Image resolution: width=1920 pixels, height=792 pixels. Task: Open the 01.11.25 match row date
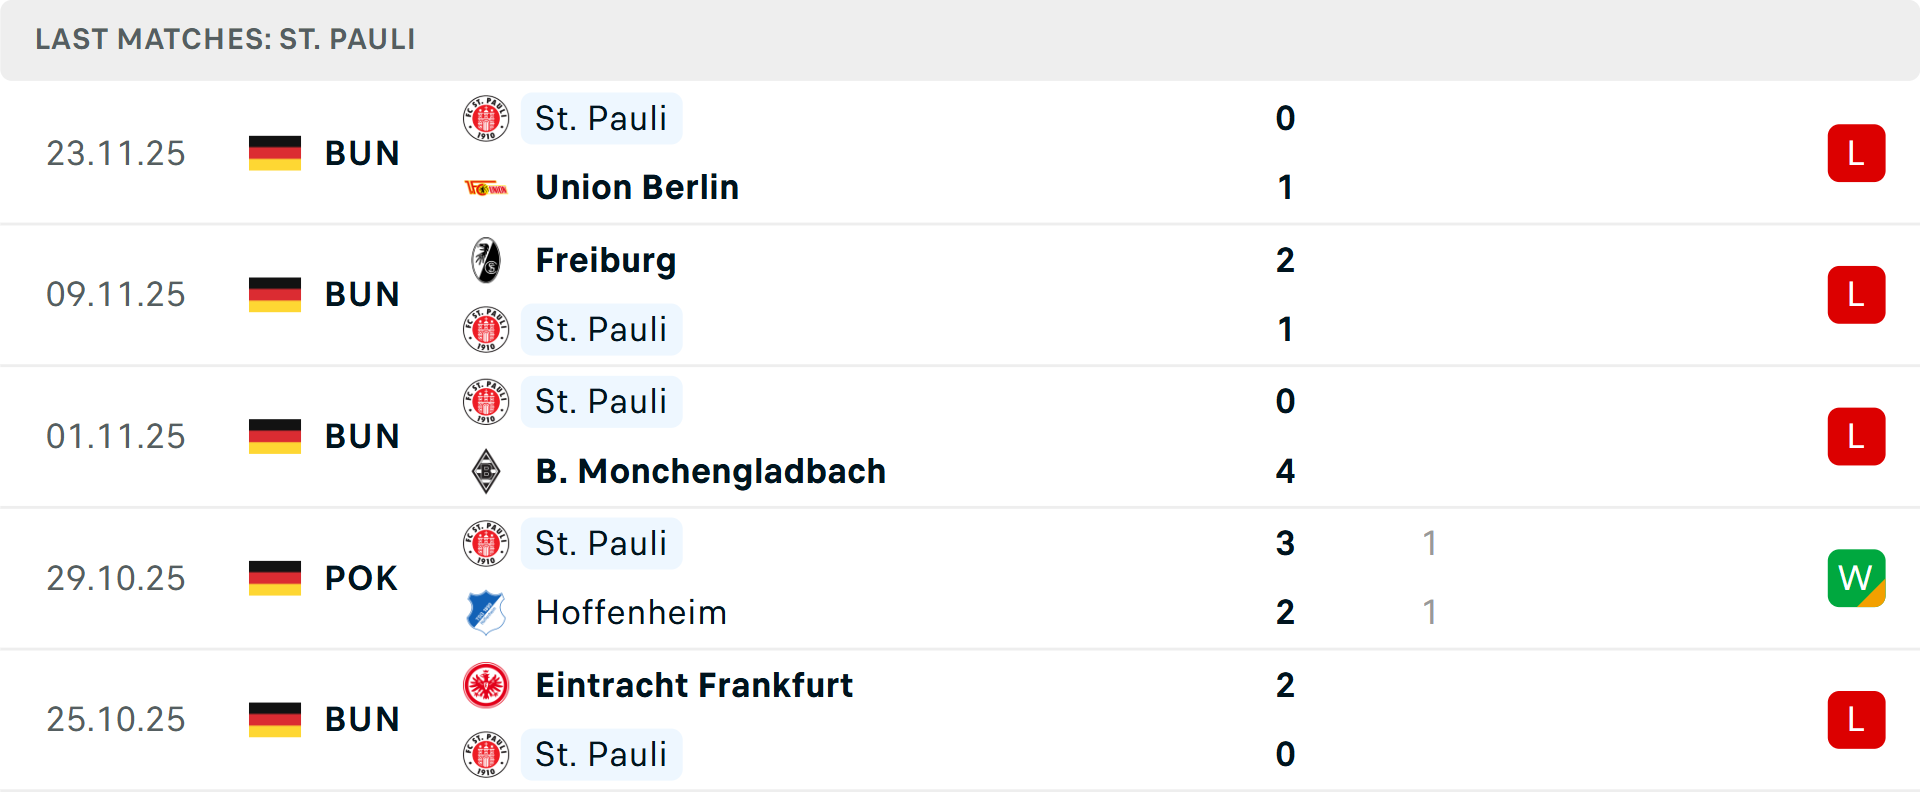116,437
